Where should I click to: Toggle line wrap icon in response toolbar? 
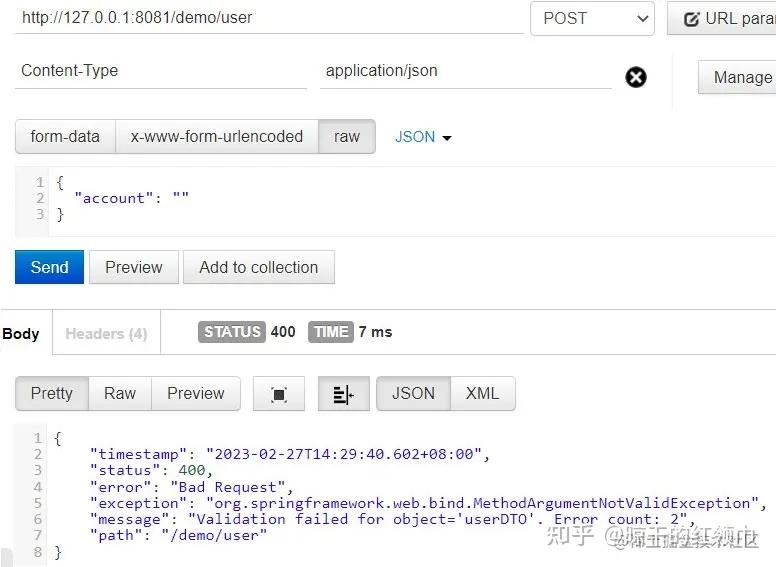[343, 394]
